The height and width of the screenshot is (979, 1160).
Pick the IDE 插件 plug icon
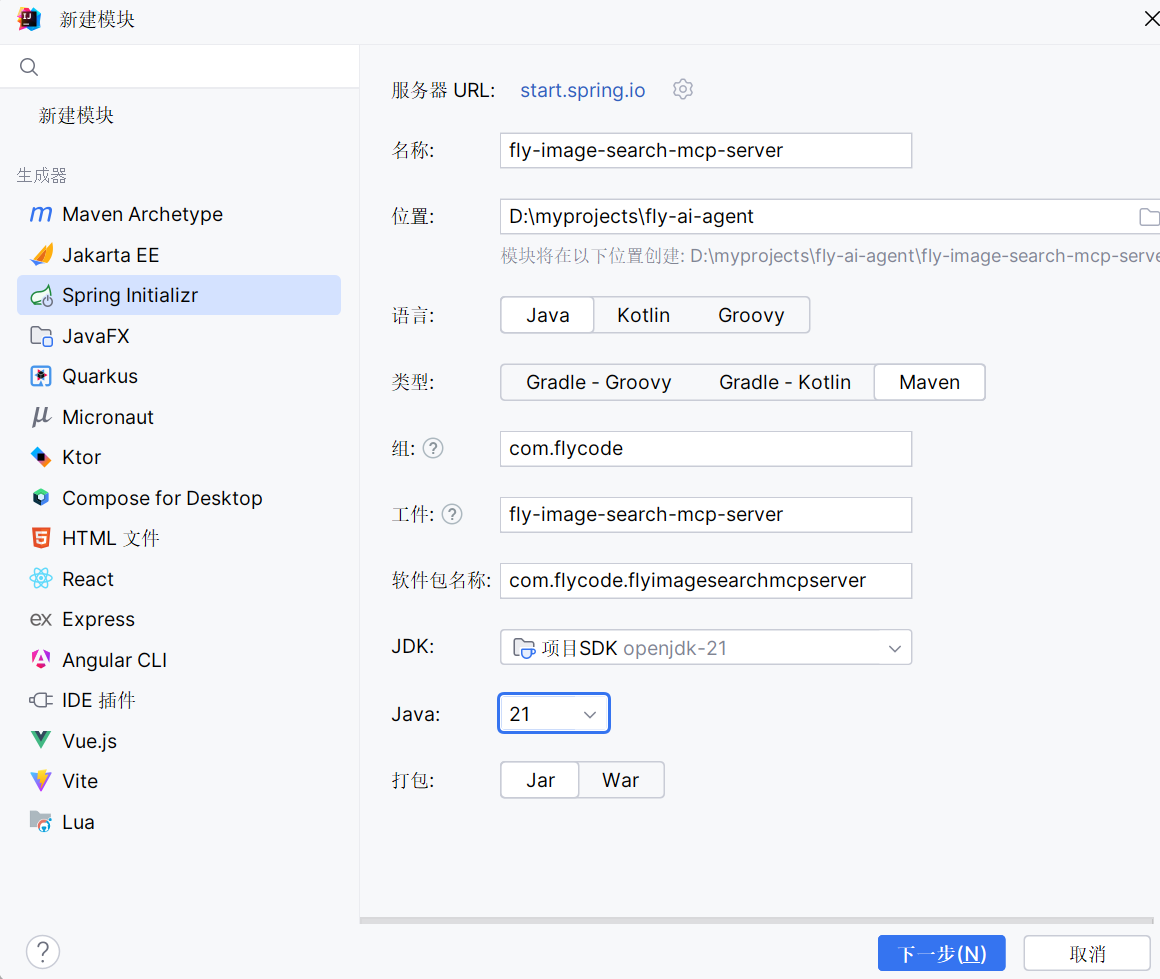click(x=41, y=700)
